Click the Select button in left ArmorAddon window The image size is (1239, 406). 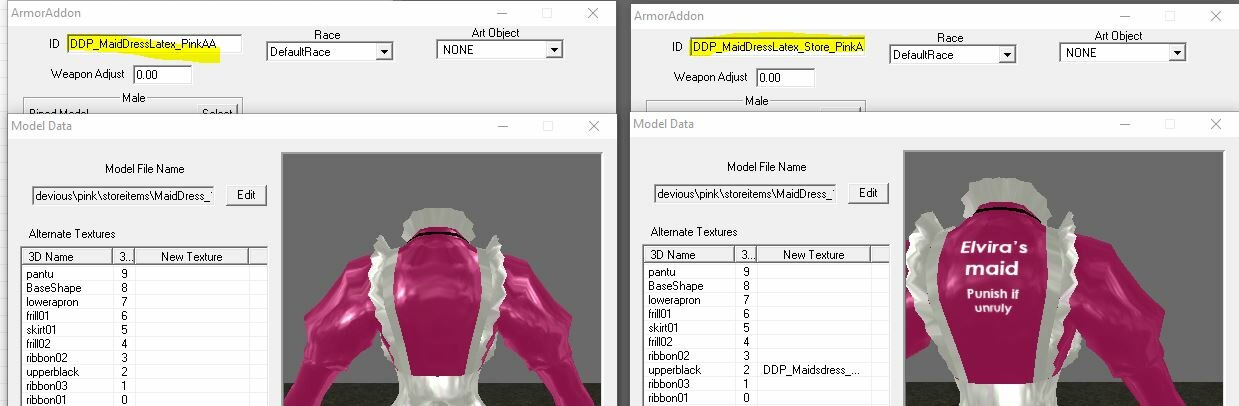point(218,111)
